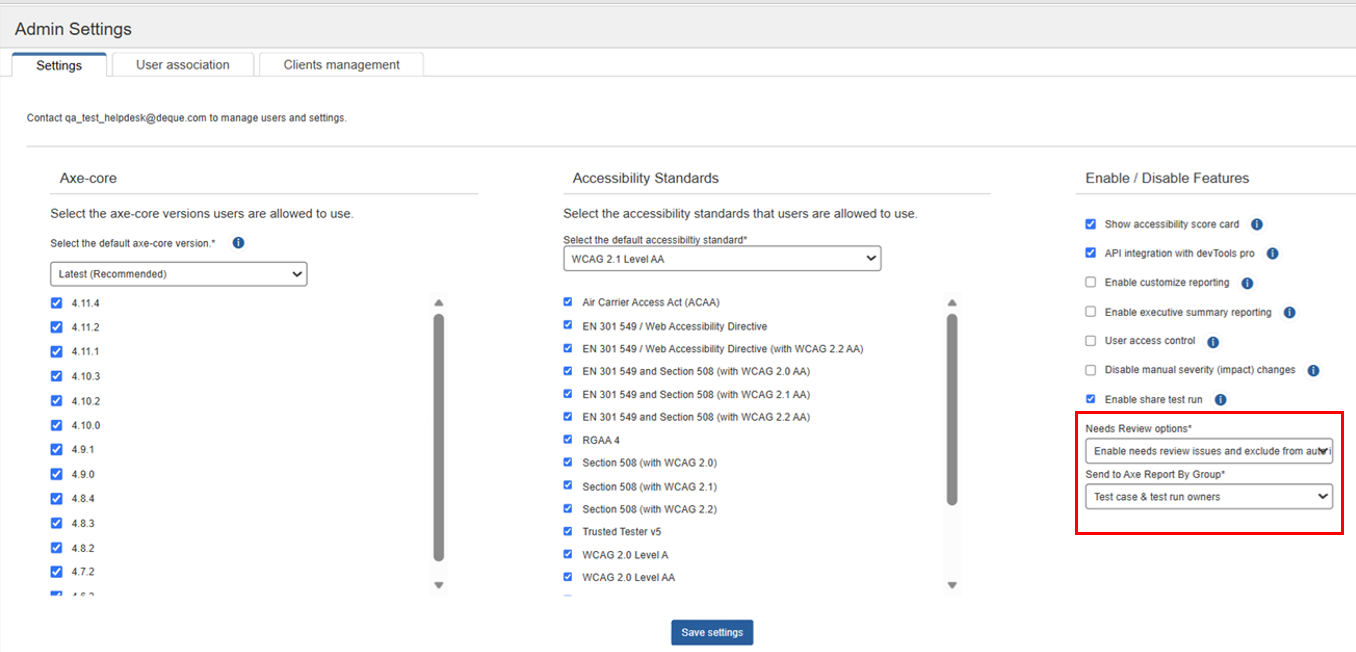1356x652 pixels.
Task: Enable customize reporting checkbox
Action: 1091,283
